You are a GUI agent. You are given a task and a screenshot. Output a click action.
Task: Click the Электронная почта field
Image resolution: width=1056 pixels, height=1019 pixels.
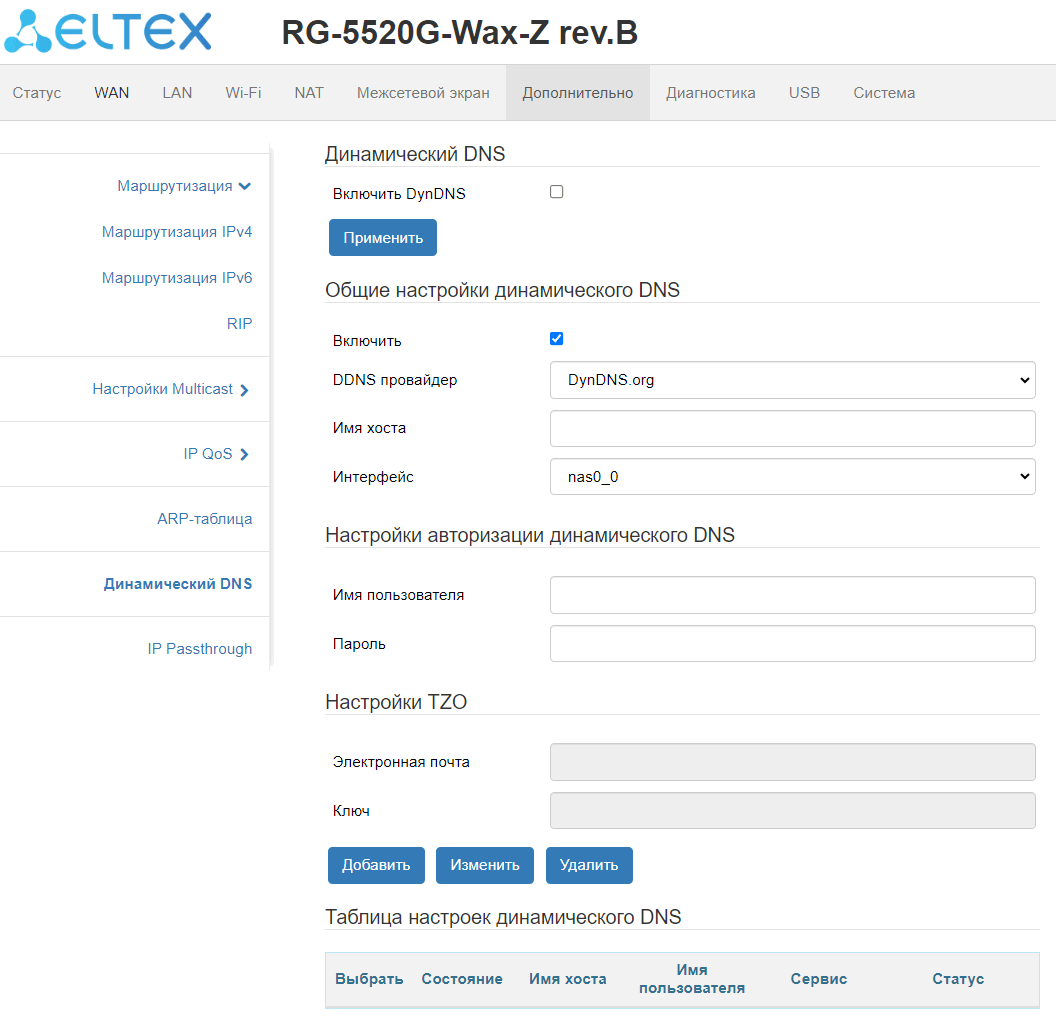pyautogui.click(x=792, y=762)
